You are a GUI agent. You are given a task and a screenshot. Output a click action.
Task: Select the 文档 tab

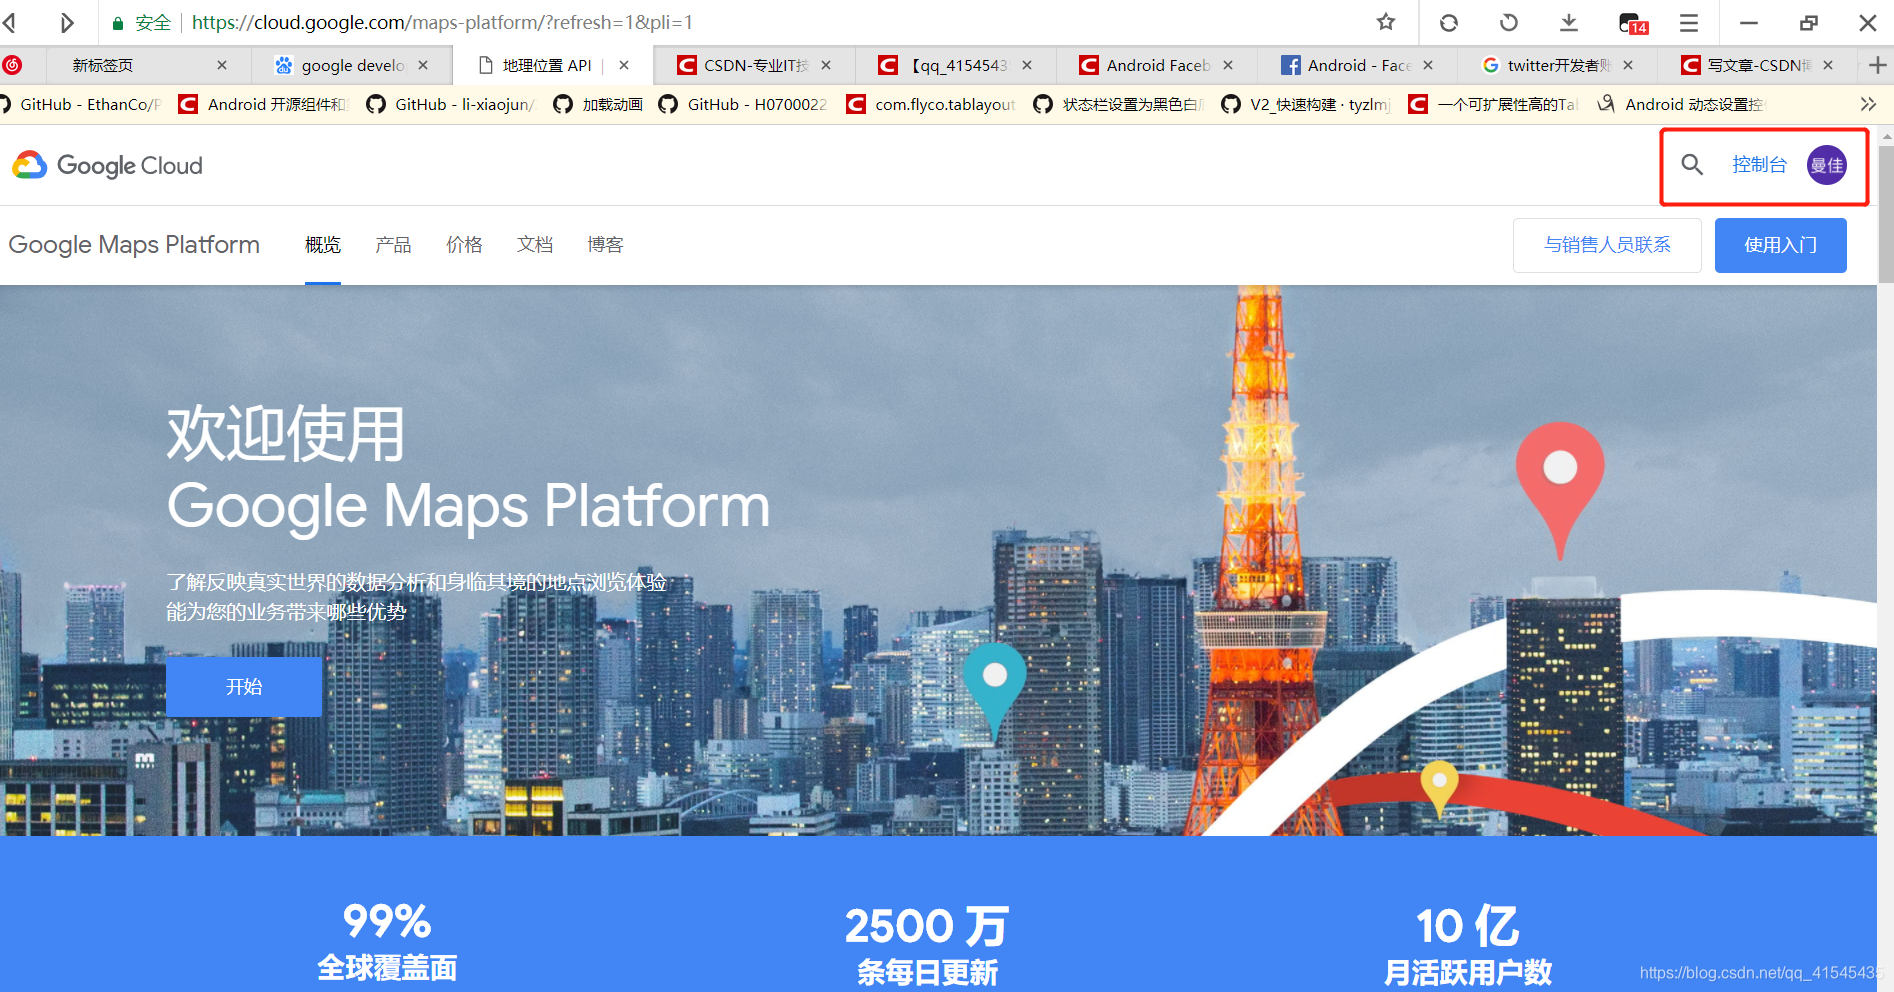coord(535,245)
